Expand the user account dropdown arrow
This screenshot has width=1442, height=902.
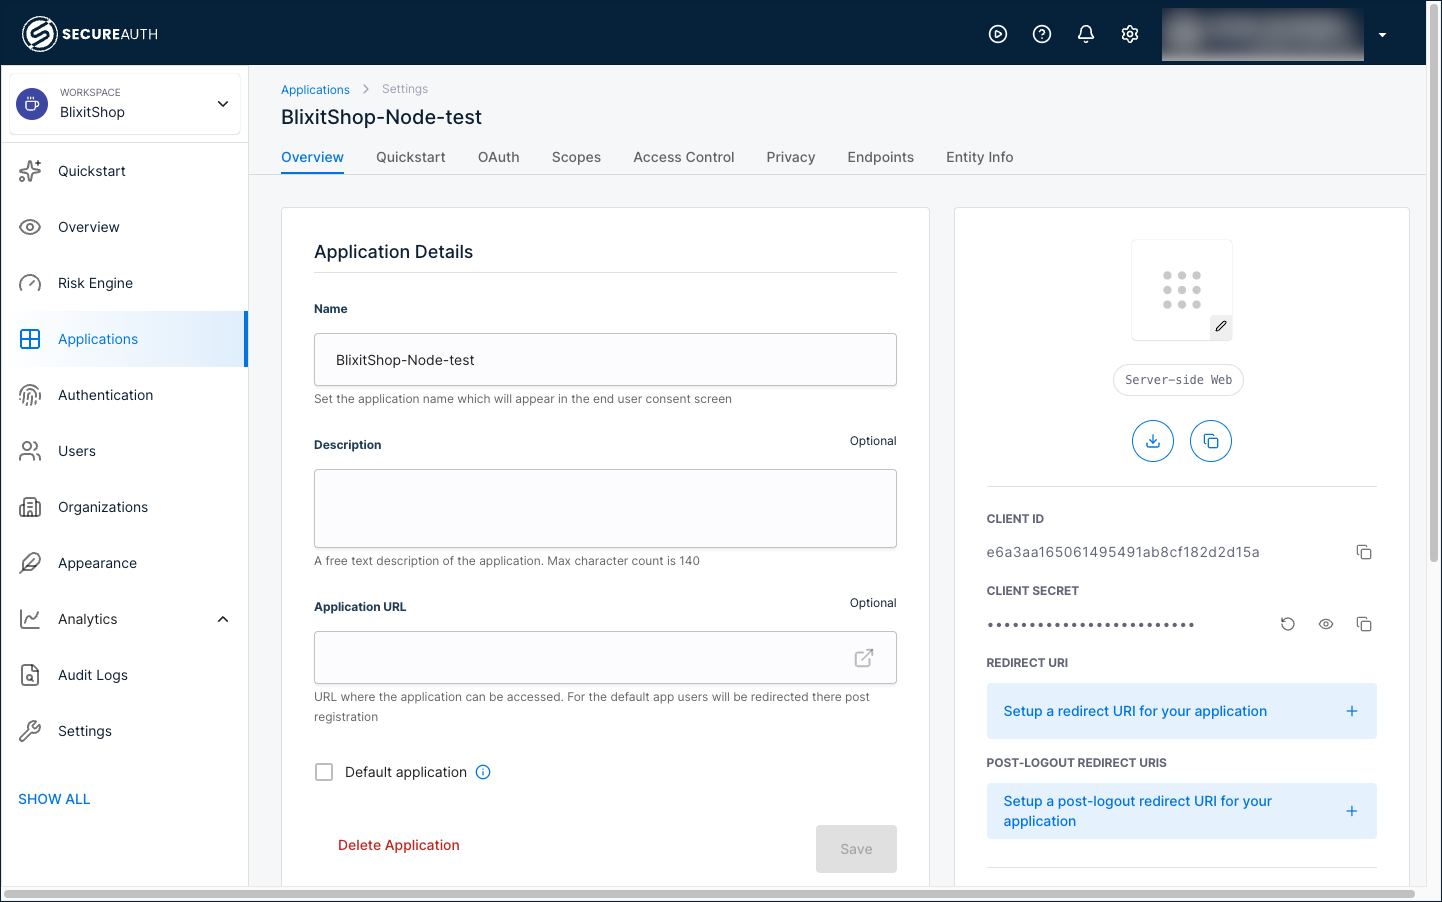(1382, 35)
